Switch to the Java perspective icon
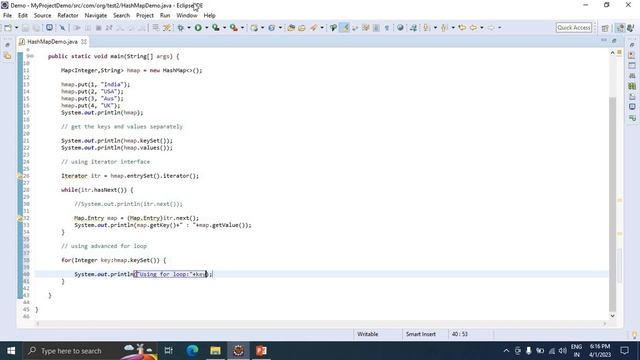Viewport: 640px width, 360px height. [x=620, y=28]
